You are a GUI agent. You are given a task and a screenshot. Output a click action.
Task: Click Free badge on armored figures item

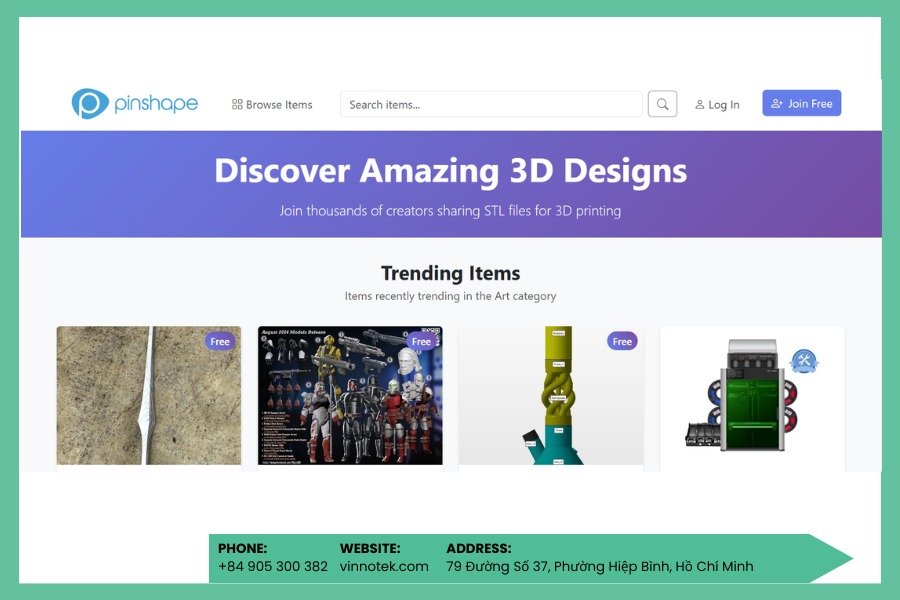[x=421, y=342]
